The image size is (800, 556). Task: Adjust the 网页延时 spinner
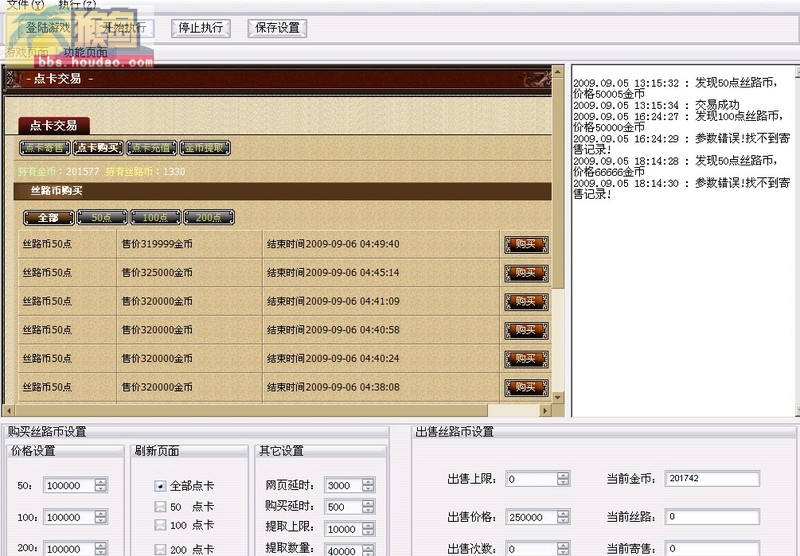(x=368, y=486)
